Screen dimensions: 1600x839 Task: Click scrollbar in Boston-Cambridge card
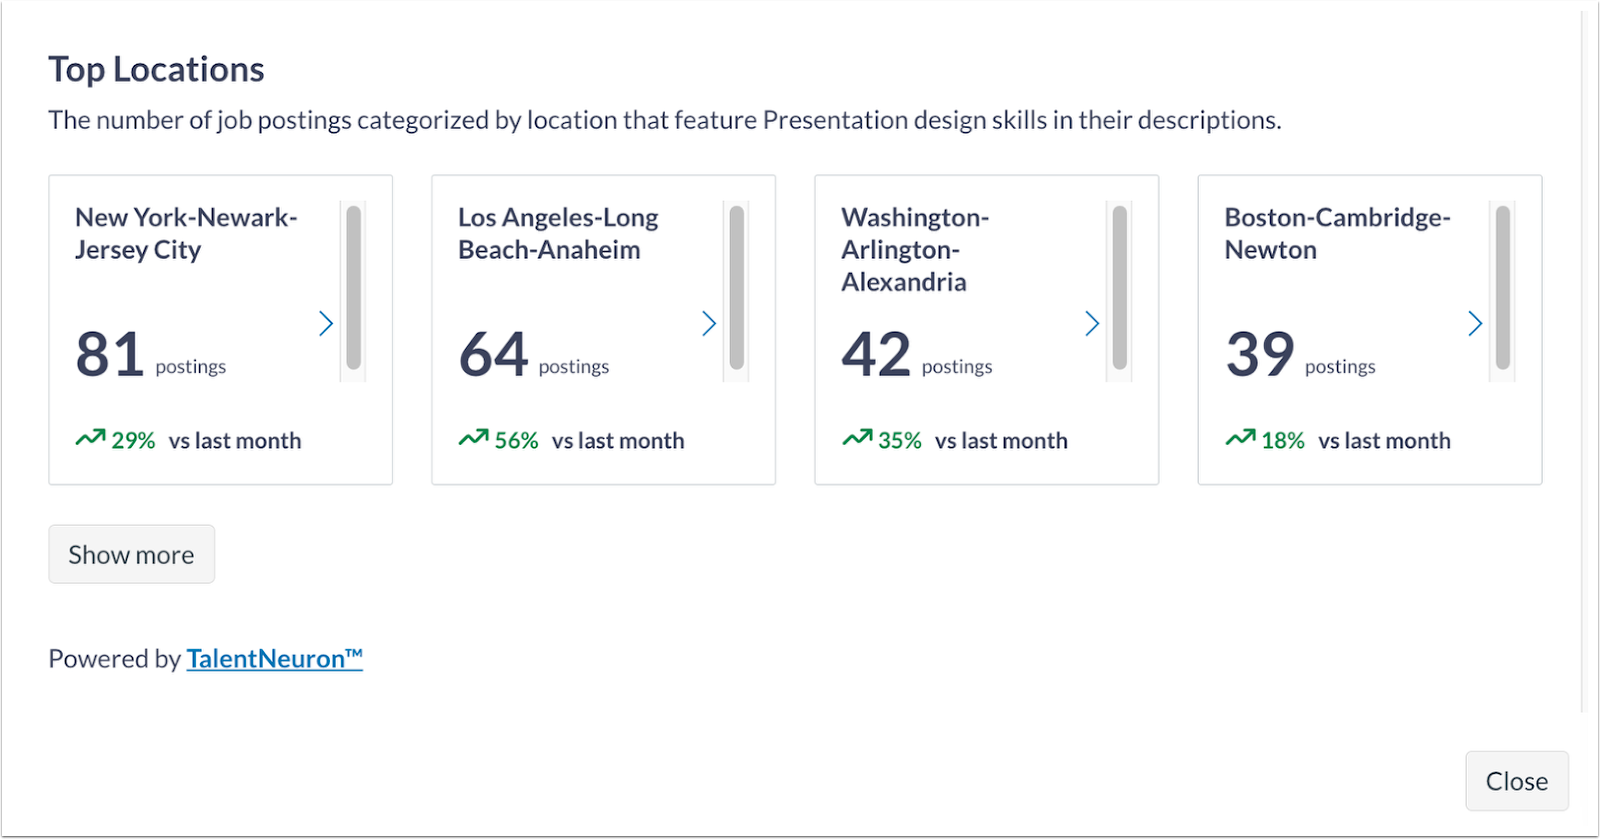pos(1502,290)
